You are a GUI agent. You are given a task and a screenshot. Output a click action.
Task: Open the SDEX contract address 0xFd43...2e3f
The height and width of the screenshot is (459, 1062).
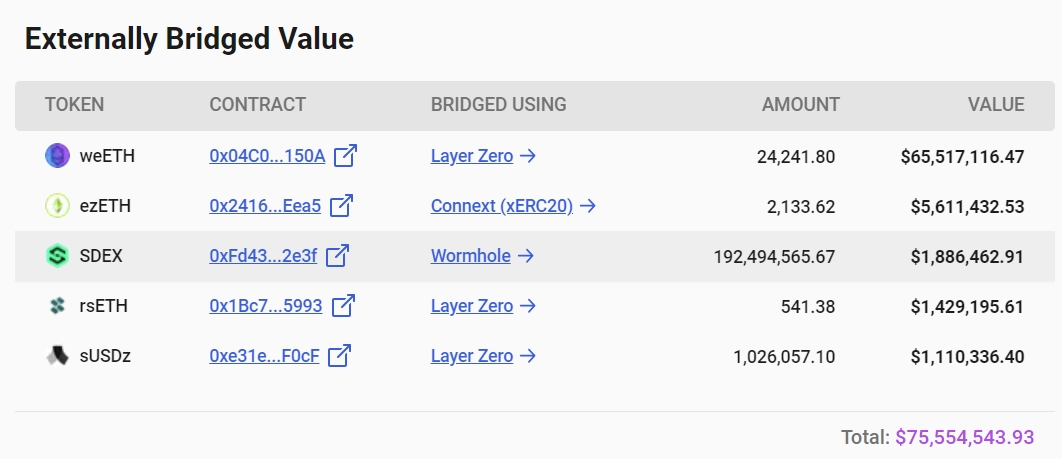point(263,256)
